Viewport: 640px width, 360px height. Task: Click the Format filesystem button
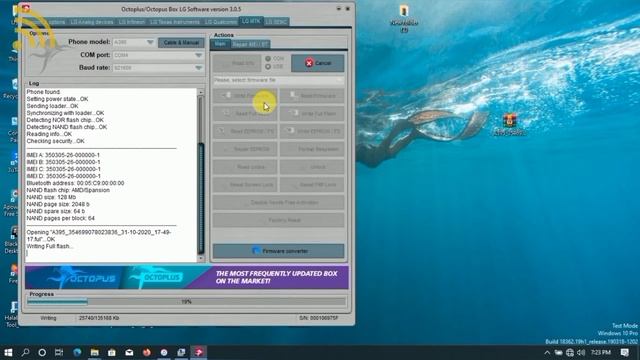312,149
